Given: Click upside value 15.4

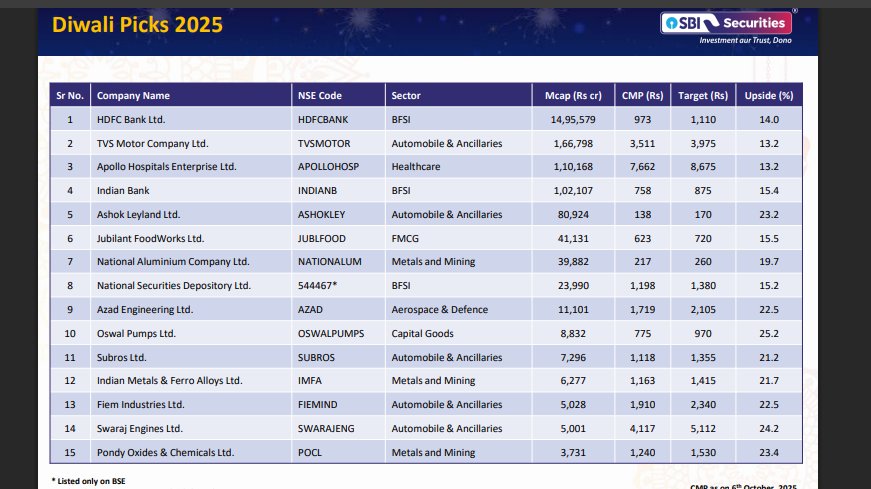Looking at the screenshot, I should pos(769,191).
